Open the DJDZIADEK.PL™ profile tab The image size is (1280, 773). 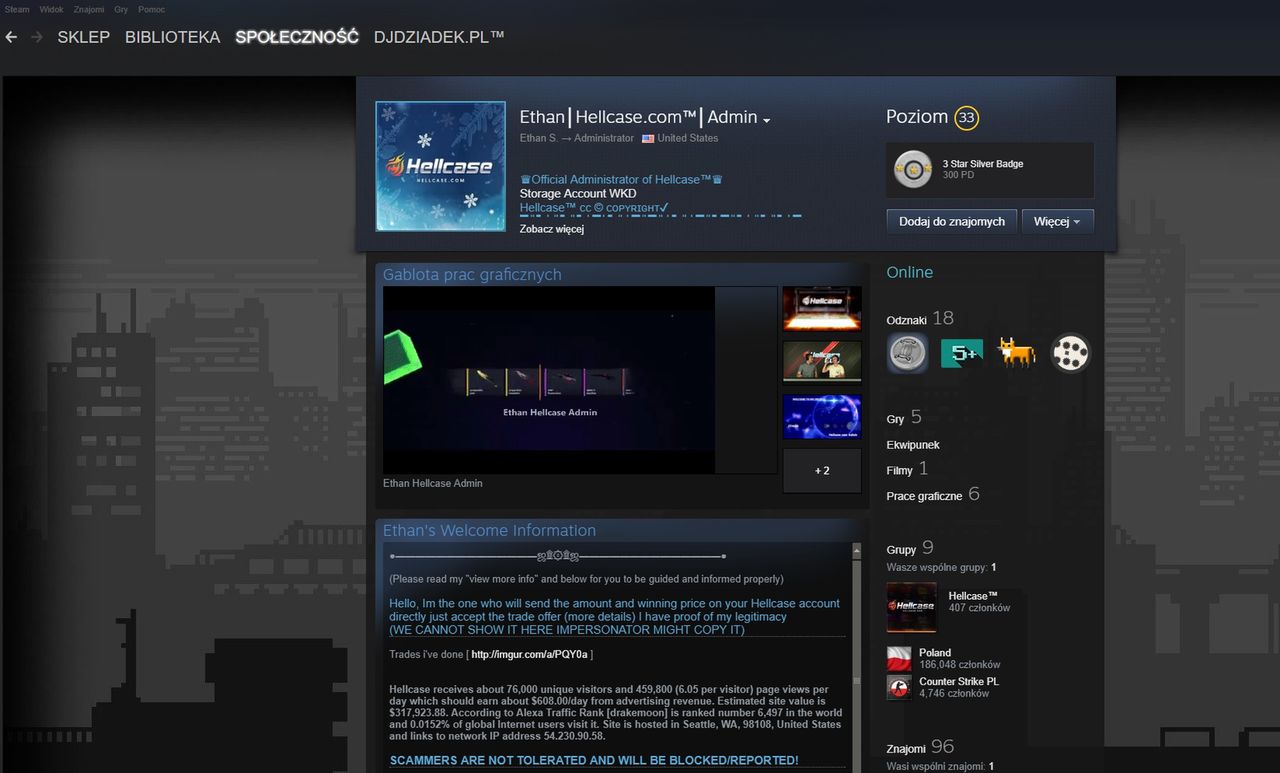(439, 37)
